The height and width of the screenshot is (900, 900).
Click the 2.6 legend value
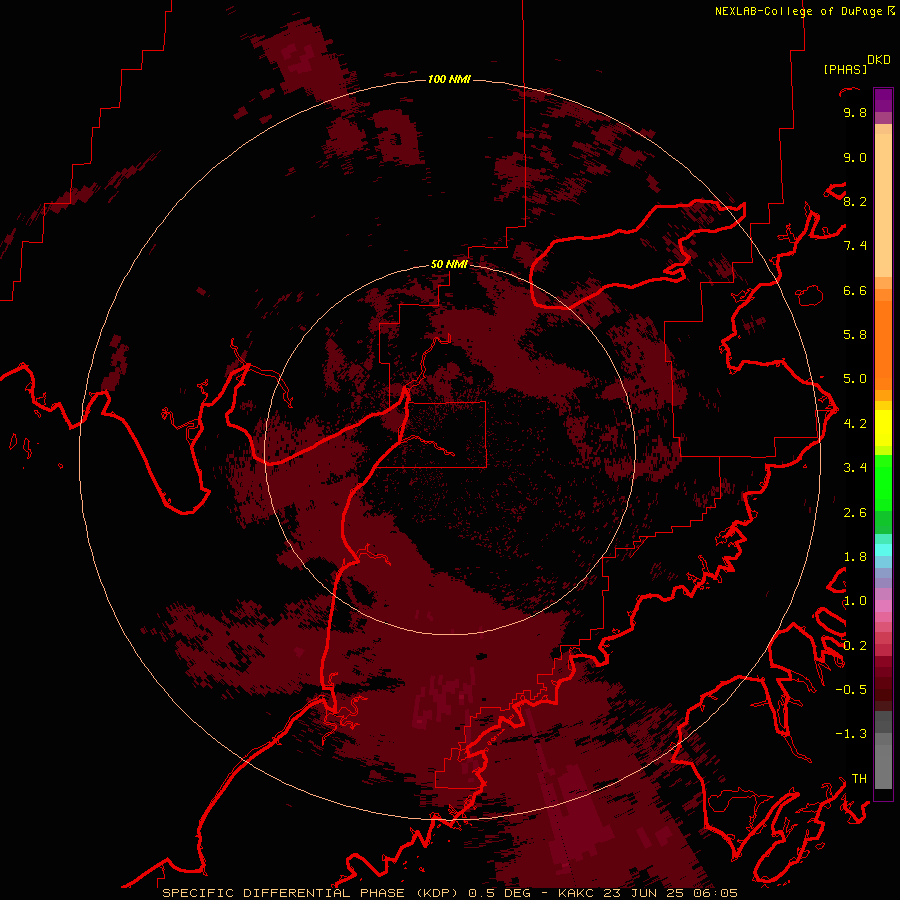pyautogui.click(x=855, y=513)
